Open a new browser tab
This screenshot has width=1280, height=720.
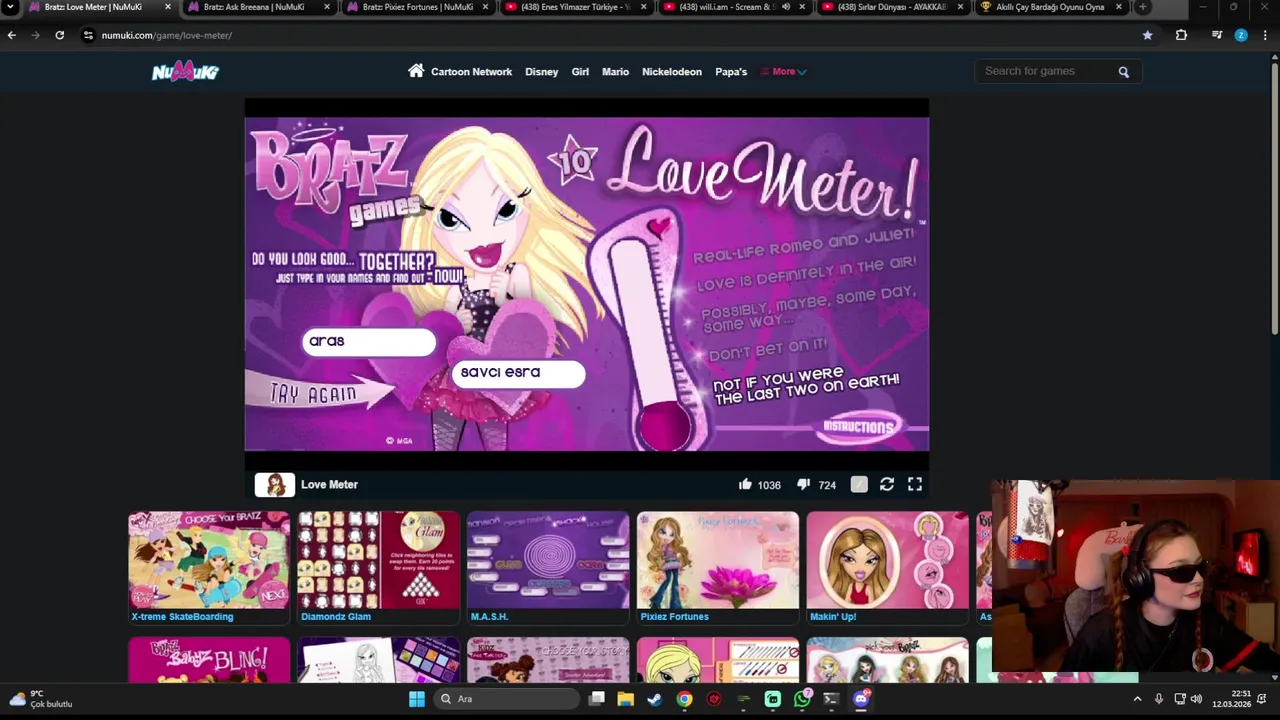1142,7
